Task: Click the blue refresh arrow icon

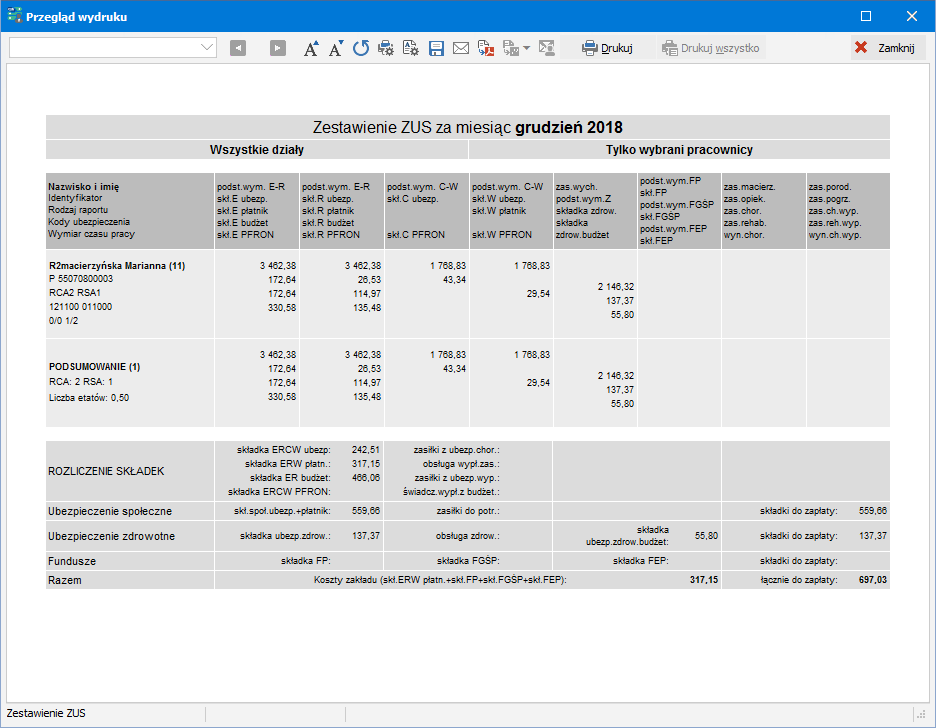Action: pos(360,48)
